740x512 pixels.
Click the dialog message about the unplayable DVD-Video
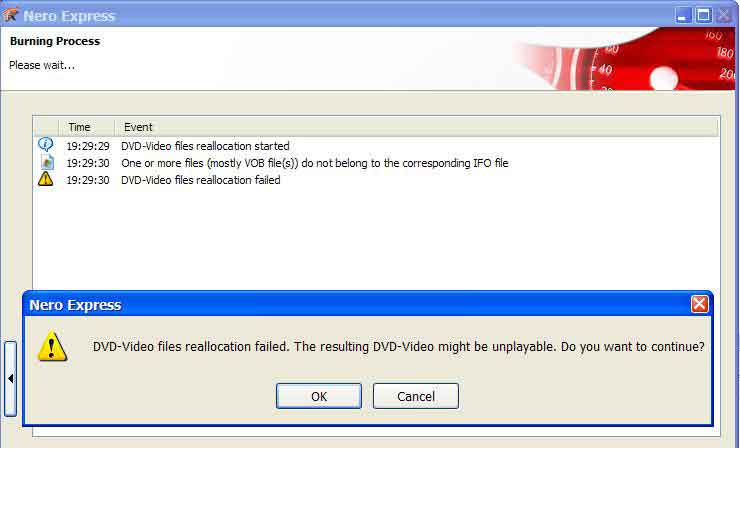tap(398, 347)
